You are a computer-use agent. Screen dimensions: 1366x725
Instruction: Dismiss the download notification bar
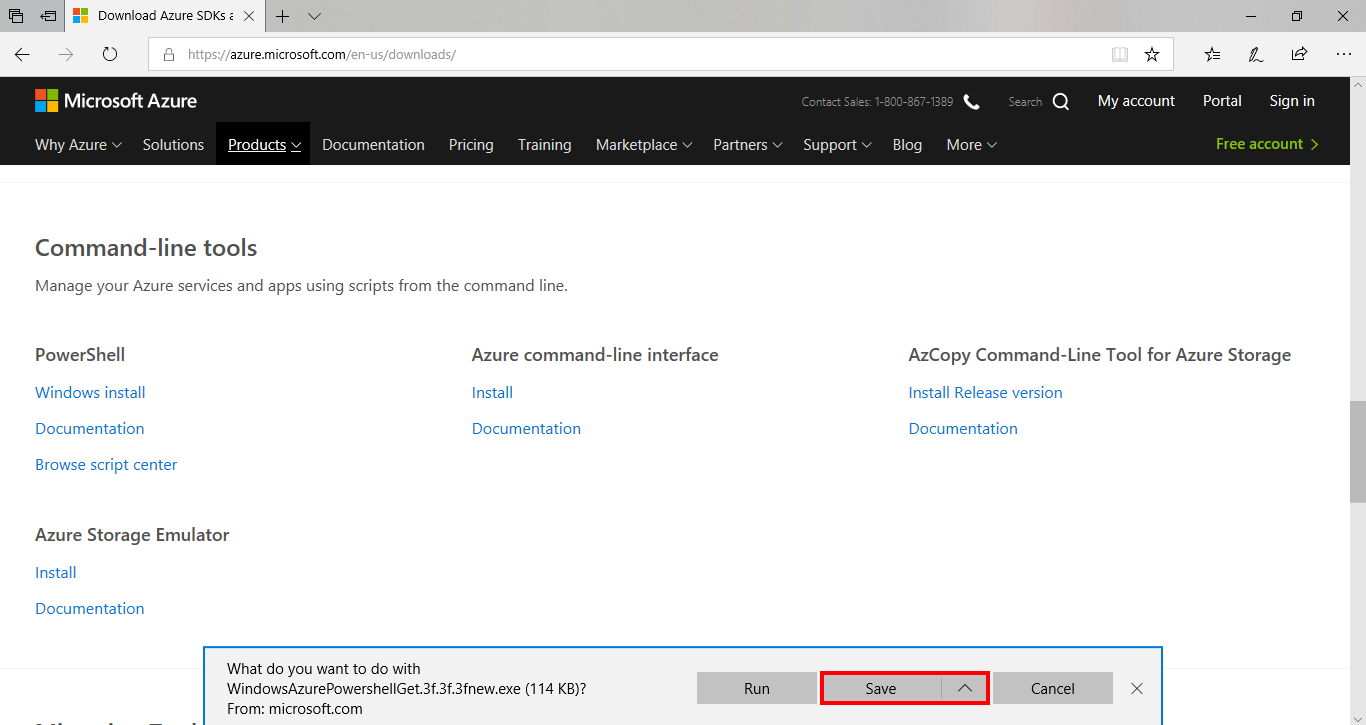tap(1137, 688)
